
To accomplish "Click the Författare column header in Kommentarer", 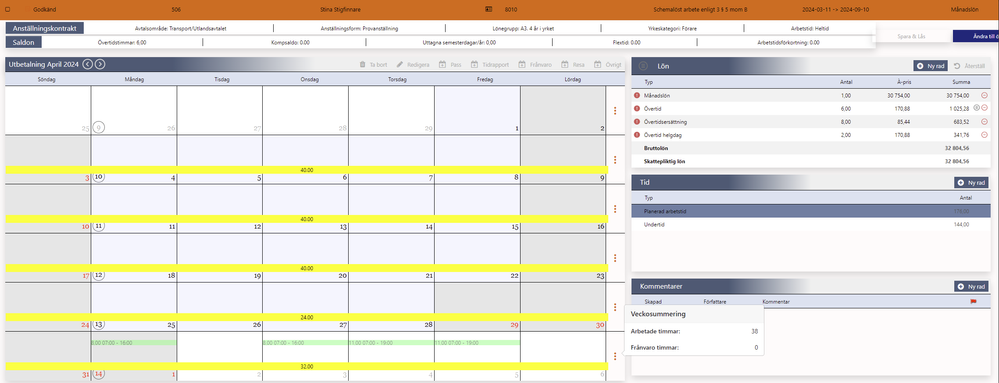I will [715, 301].
